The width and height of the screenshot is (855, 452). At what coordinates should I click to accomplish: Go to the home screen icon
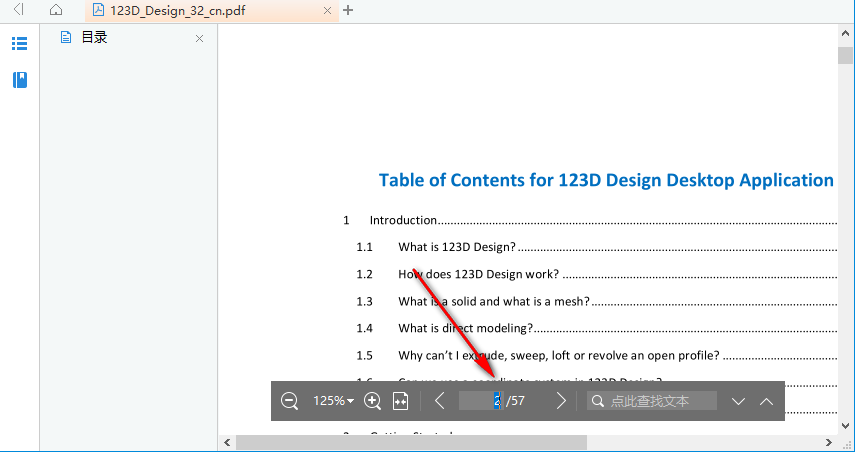56,10
